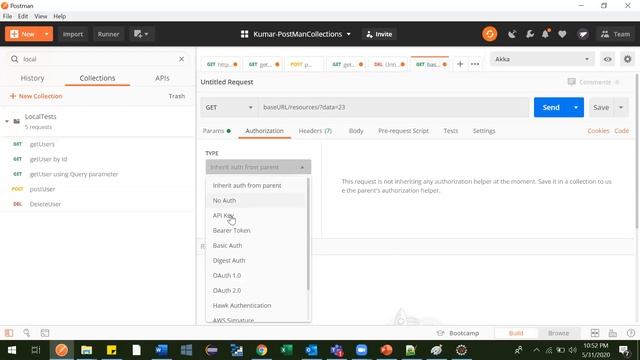Clear the collection search field
The height and width of the screenshot is (360, 640).
(182, 59)
